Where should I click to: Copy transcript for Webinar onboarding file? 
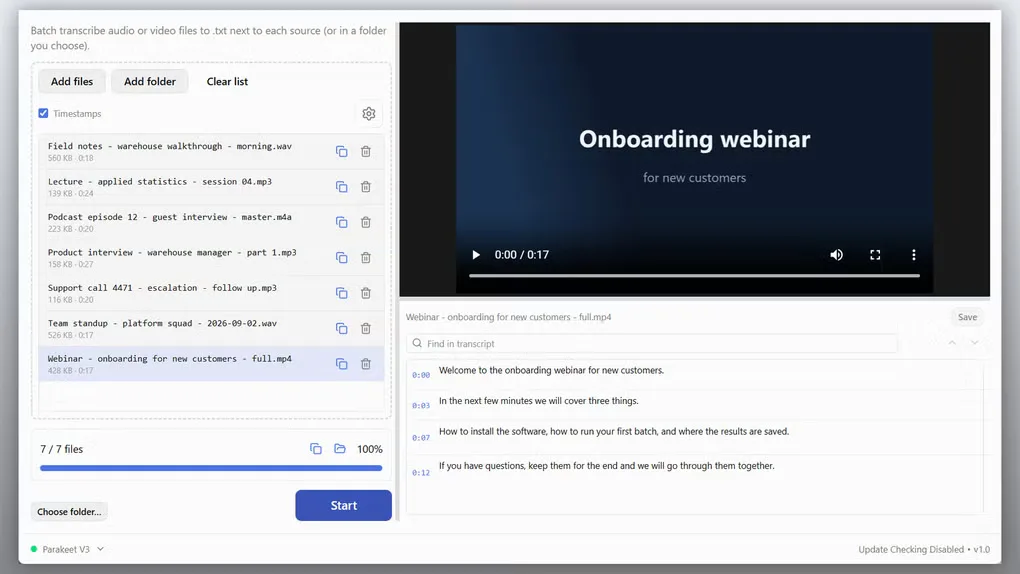(x=342, y=364)
